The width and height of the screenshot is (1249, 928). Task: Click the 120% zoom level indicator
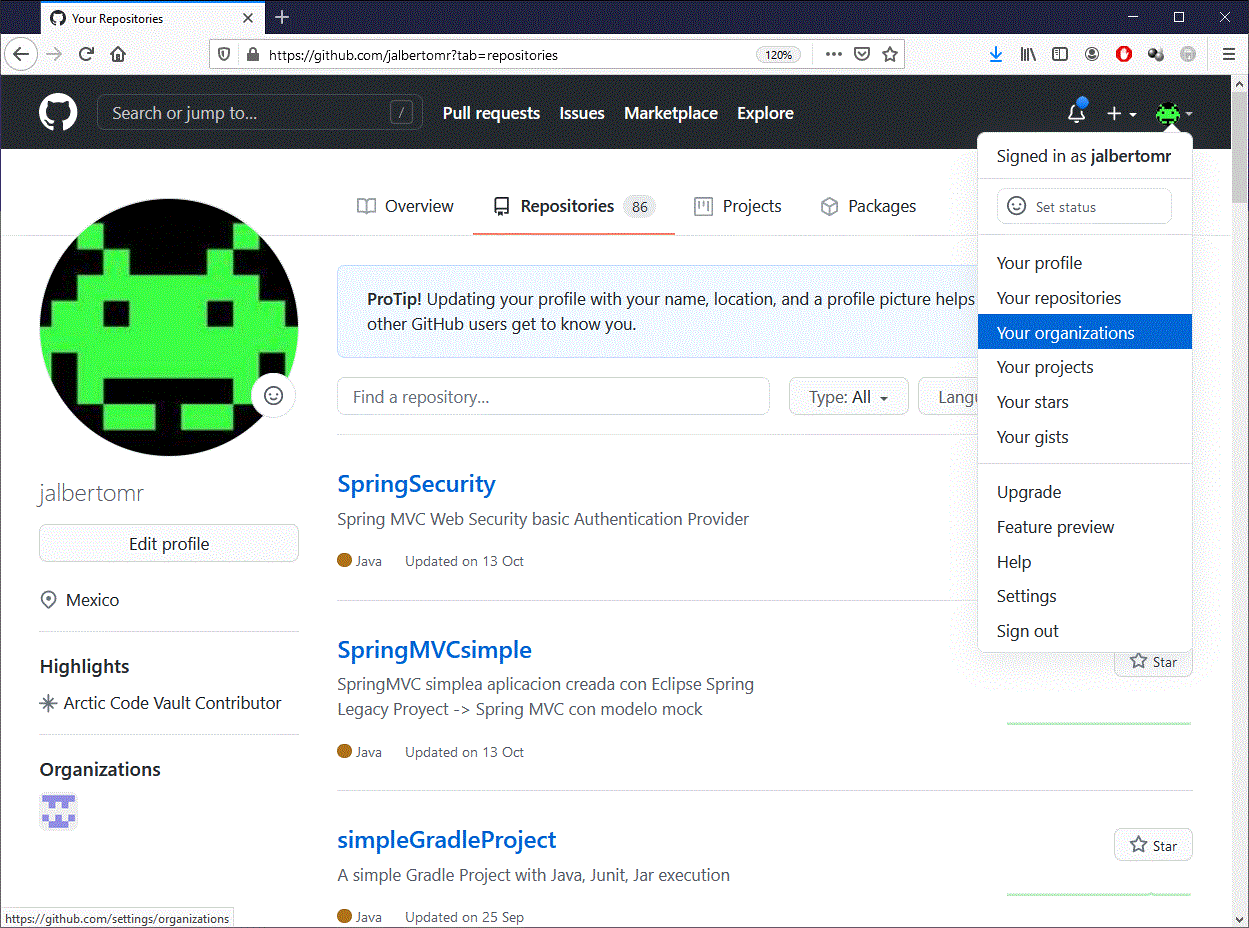pyautogui.click(x=778, y=55)
